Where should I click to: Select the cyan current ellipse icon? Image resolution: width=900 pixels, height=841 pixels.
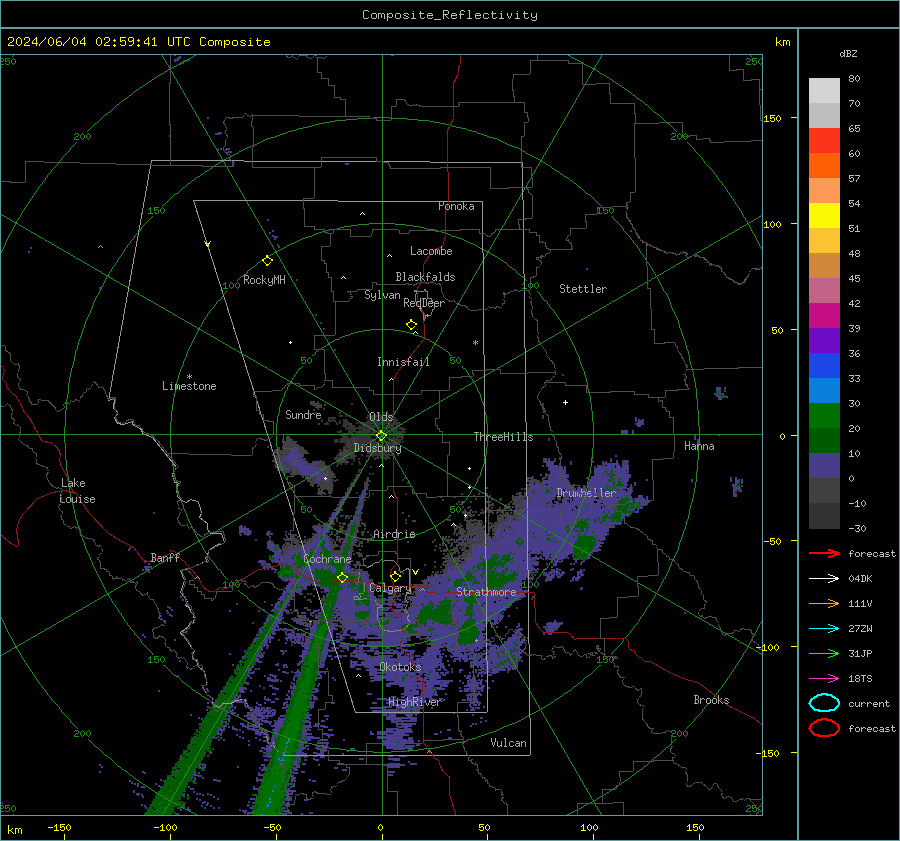pyautogui.click(x=824, y=703)
